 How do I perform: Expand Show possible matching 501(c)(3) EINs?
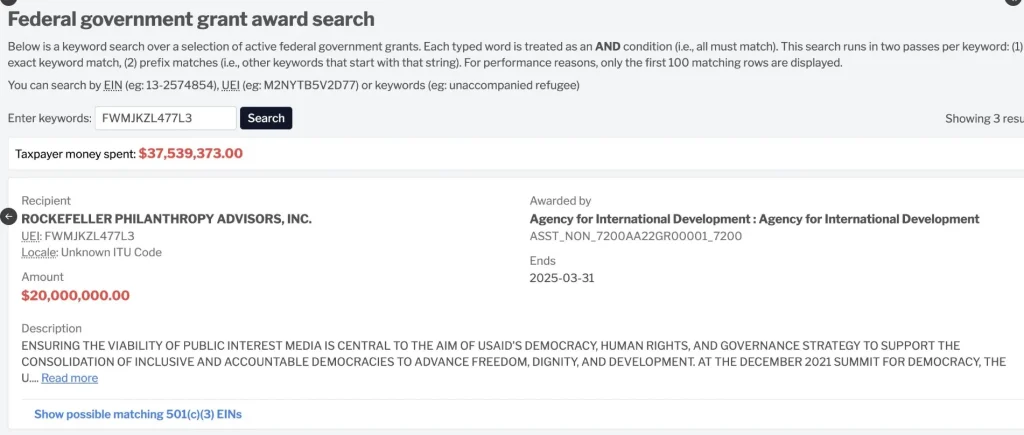138,414
